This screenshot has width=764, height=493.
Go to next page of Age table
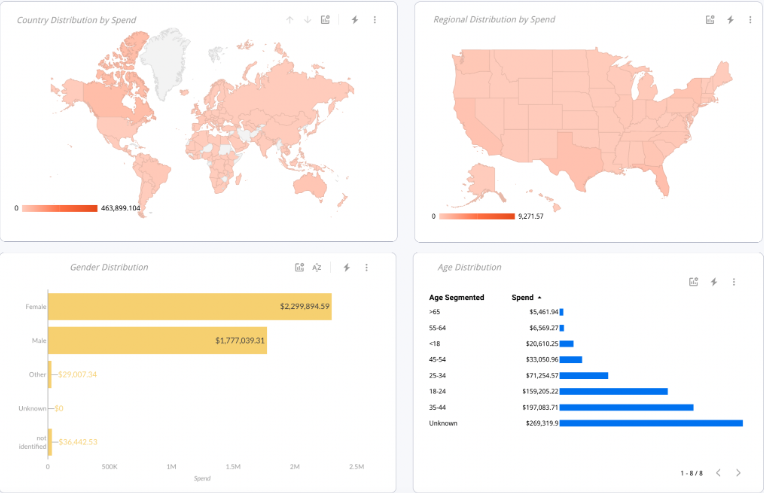738,473
